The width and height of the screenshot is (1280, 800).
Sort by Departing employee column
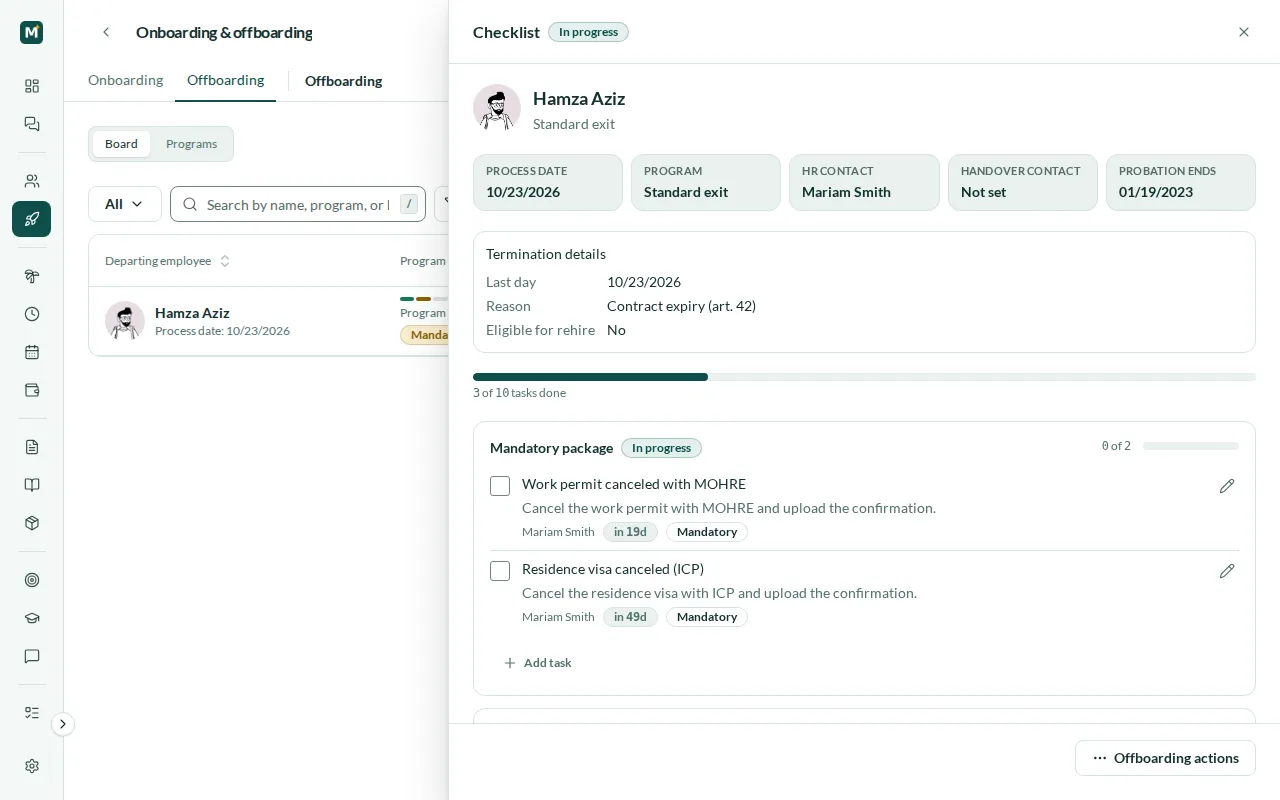(x=168, y=261)
